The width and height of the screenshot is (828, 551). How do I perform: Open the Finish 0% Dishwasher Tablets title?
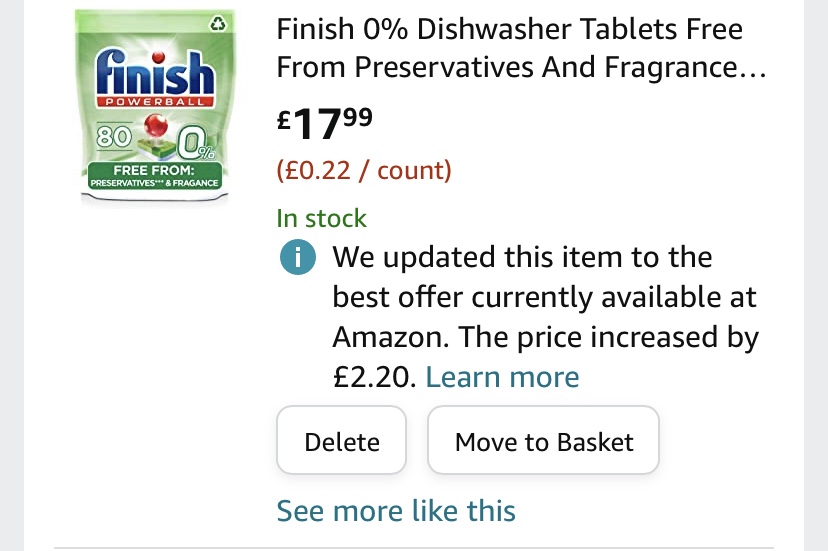pyautogui.click(x=521, y=48)
